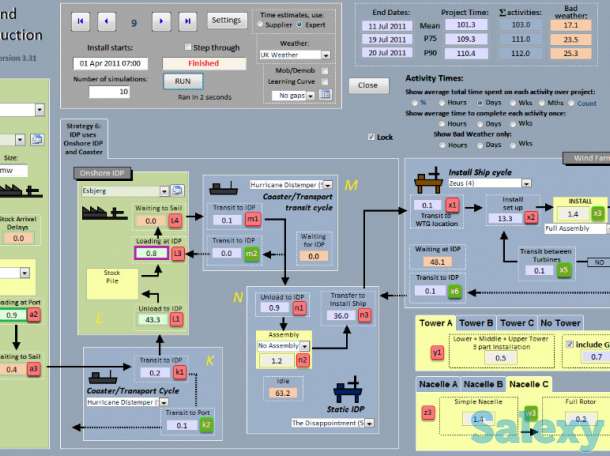Click Loading at IDP value 0.8
This screenshot has height=456, width=610.
[x=151, y=253]
